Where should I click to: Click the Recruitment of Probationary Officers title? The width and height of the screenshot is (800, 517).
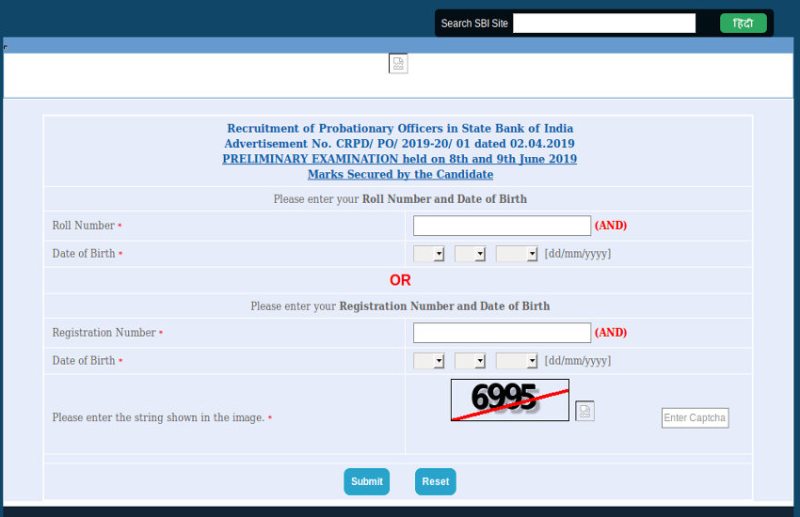(400, 128)
